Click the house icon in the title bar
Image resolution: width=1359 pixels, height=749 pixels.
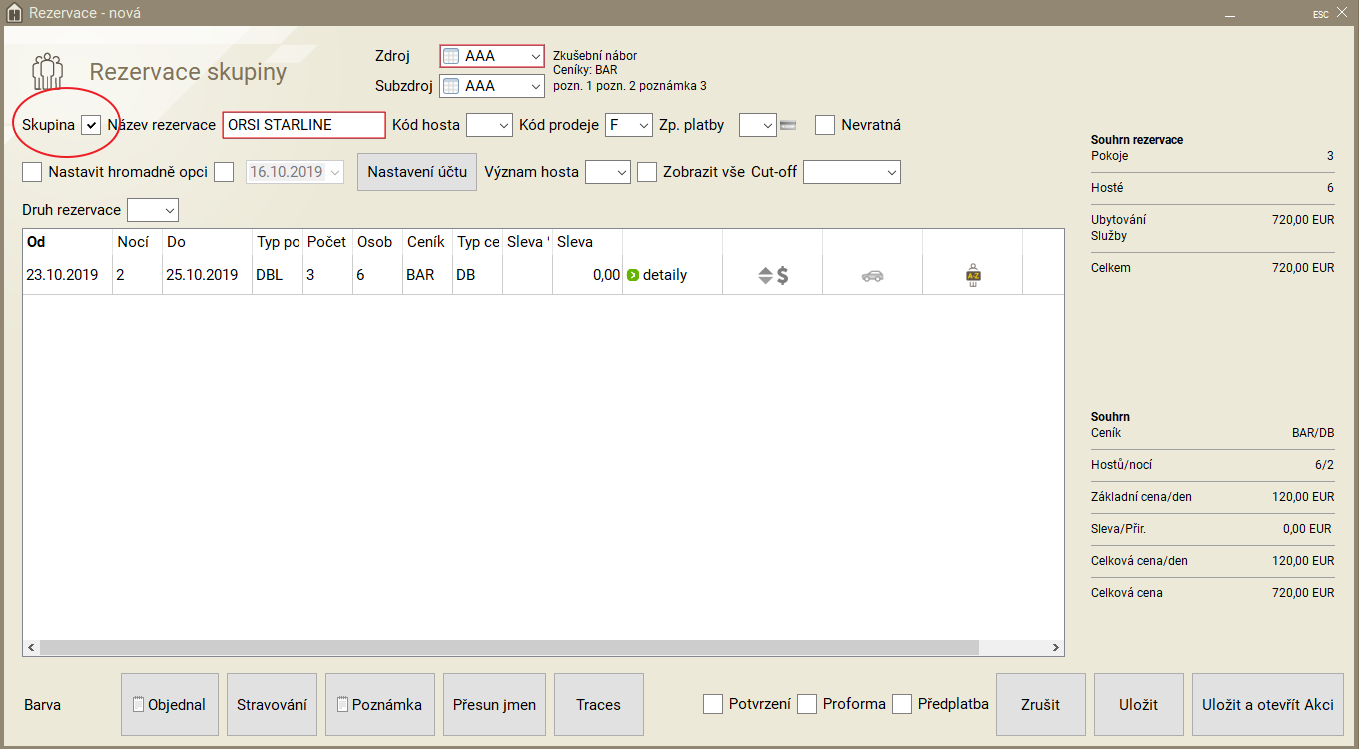point(13,13)
